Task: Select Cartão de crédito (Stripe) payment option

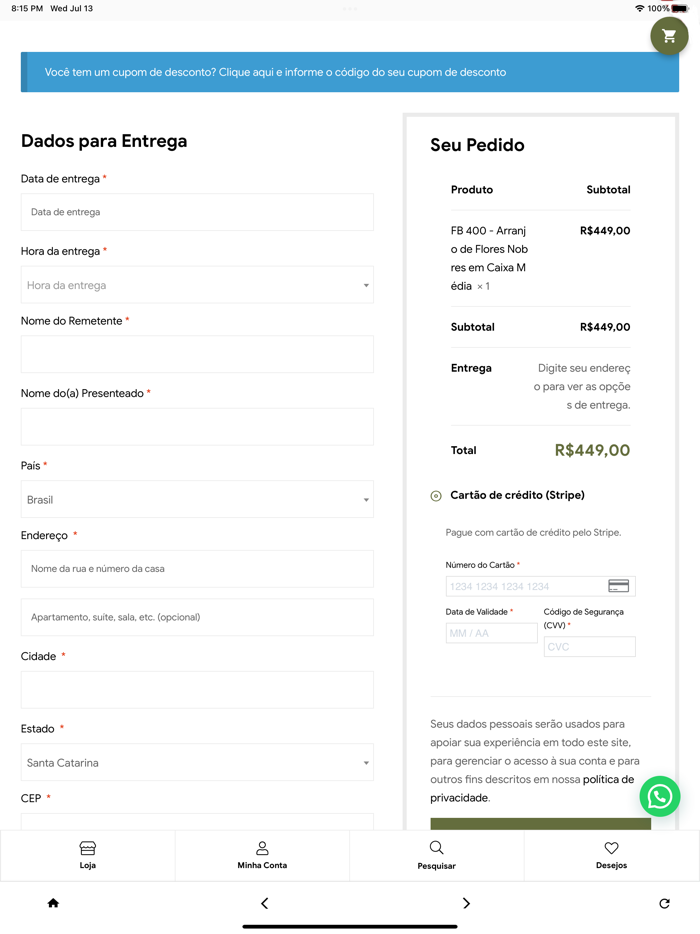Action: coord(436,496)
